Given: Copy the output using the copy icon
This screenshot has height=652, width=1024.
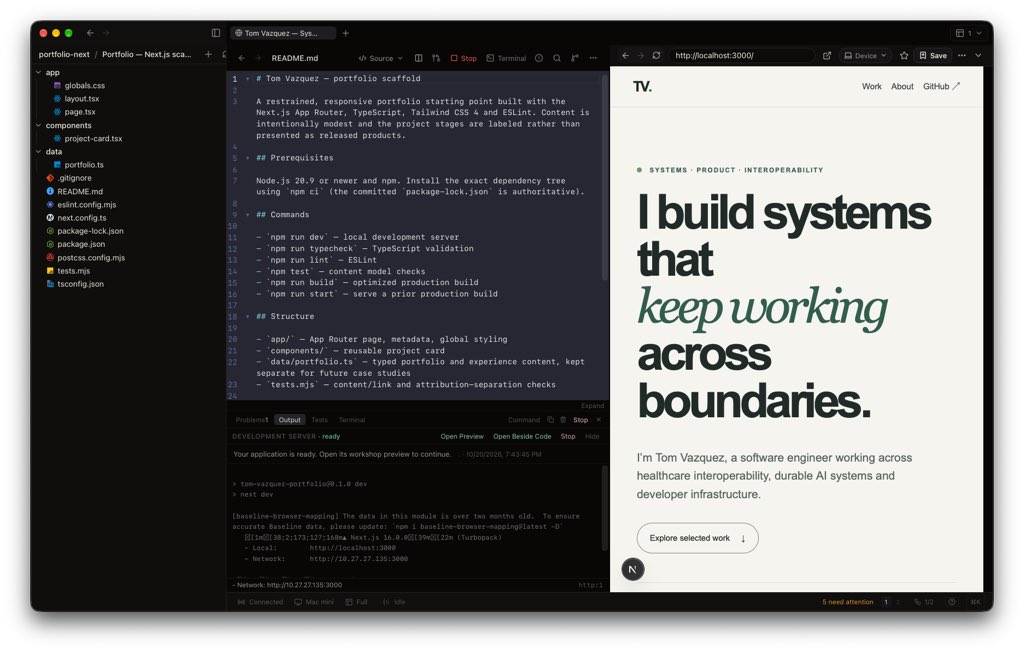Looking at the screenshot, I should click(550, 420).
